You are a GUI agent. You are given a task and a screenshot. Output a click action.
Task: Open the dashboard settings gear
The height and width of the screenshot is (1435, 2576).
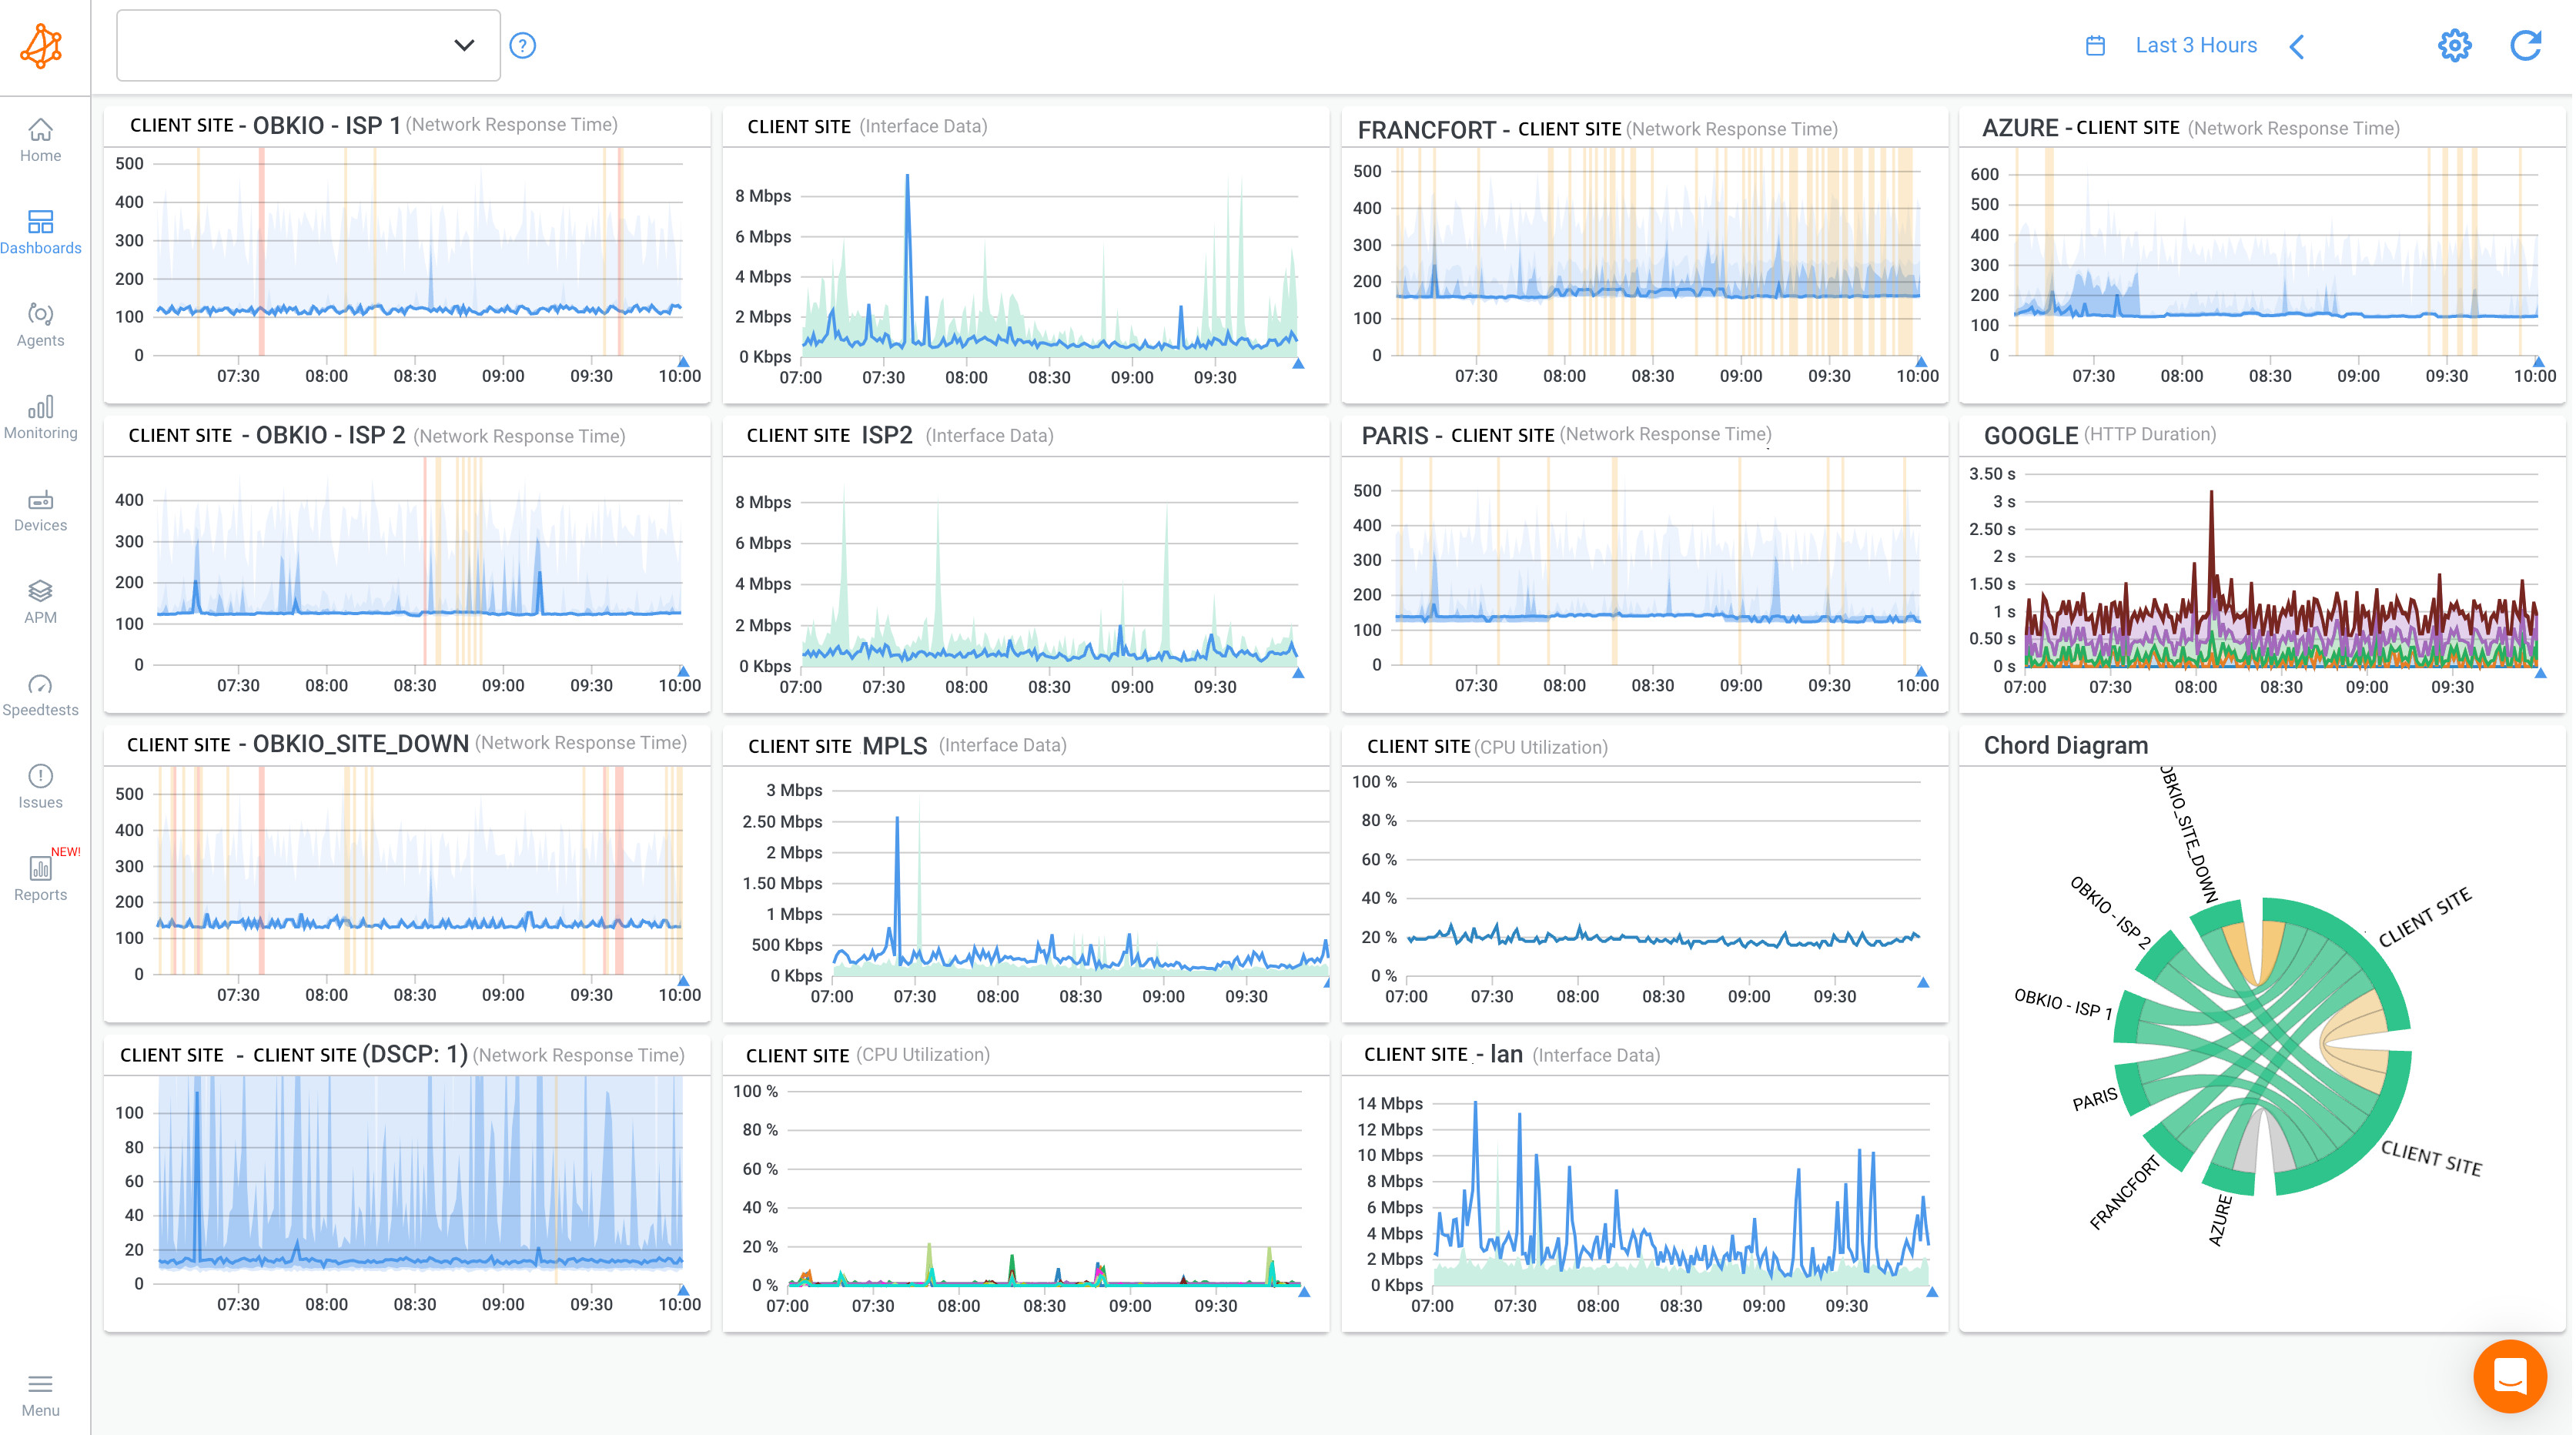coord(2454,45)
